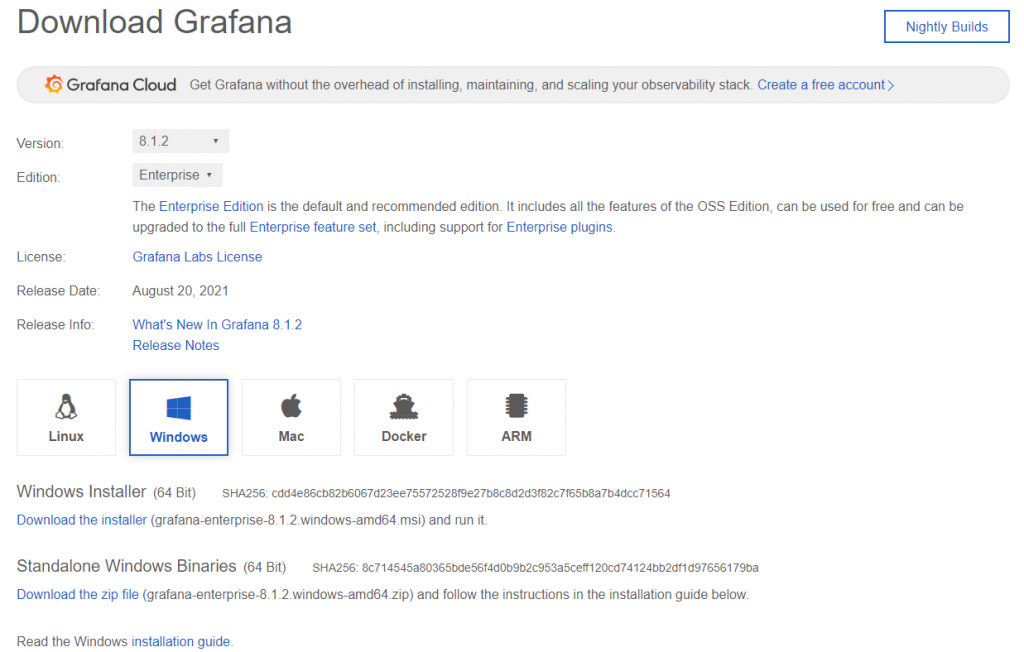The height and width of the screenshot is (652, 1024).
Task: Choose the Mac apple platform tile
Action: pos(291,417)
